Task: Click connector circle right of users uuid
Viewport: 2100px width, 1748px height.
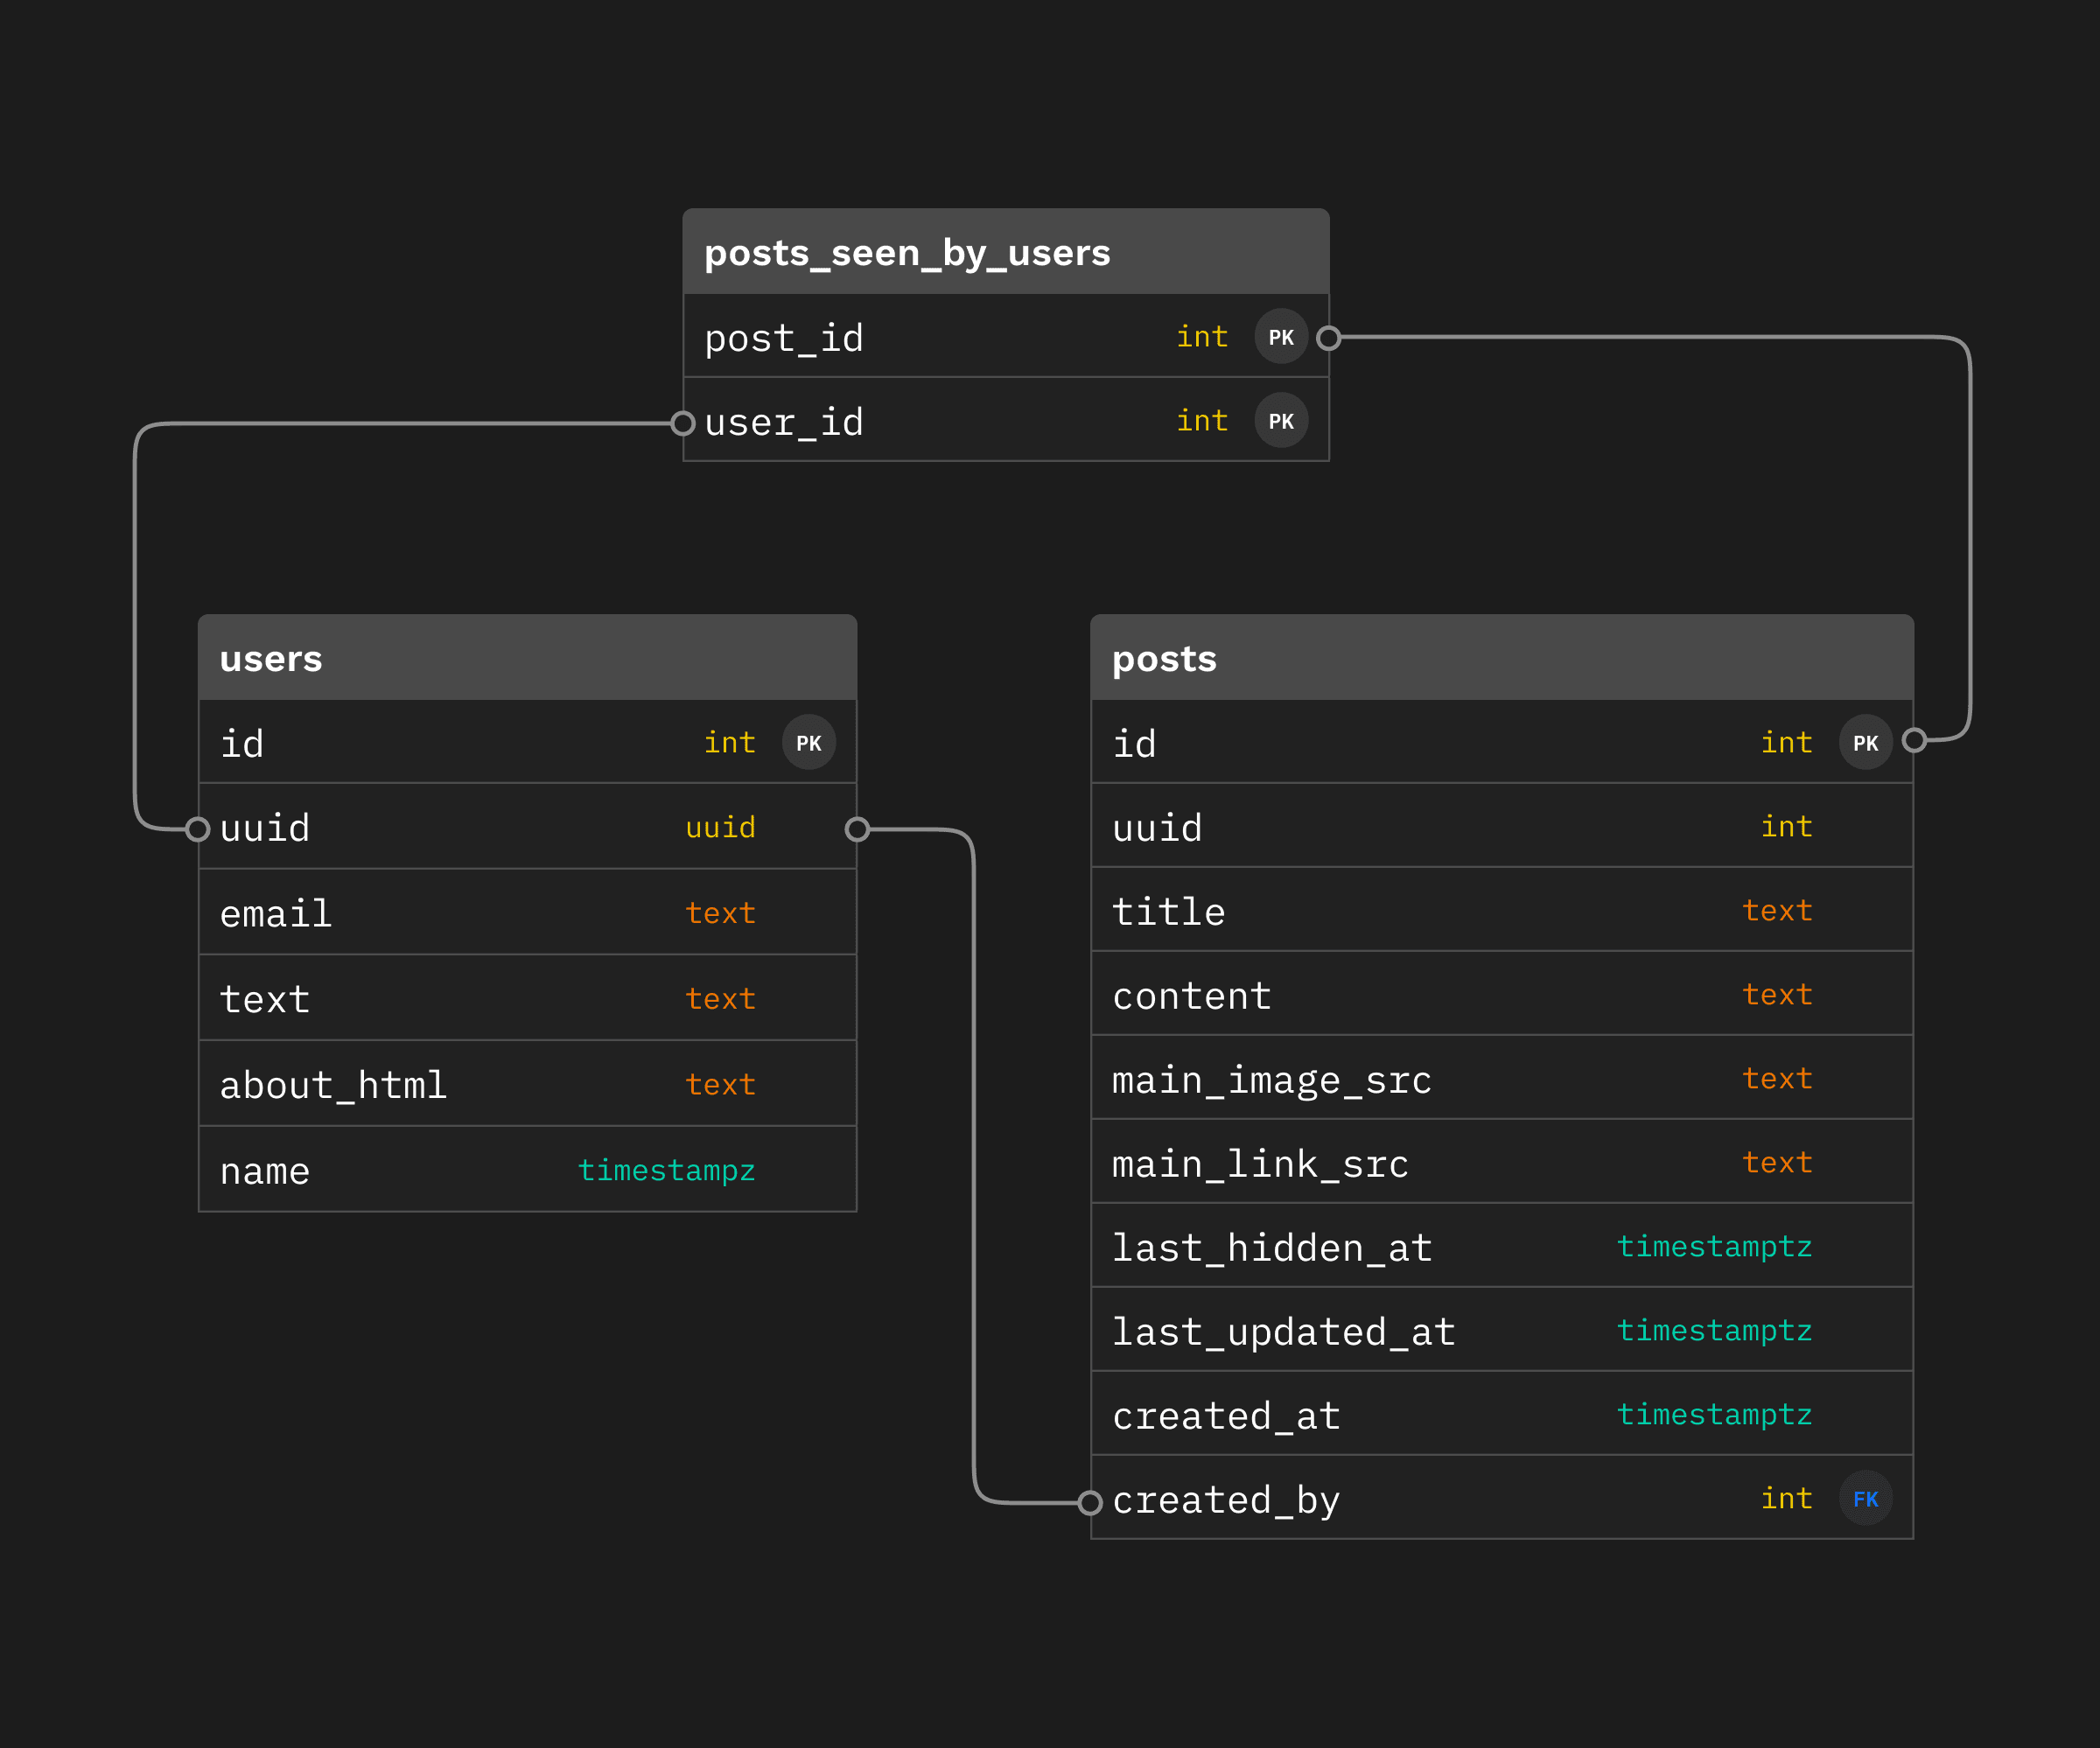Action: (x=857, y=829)
